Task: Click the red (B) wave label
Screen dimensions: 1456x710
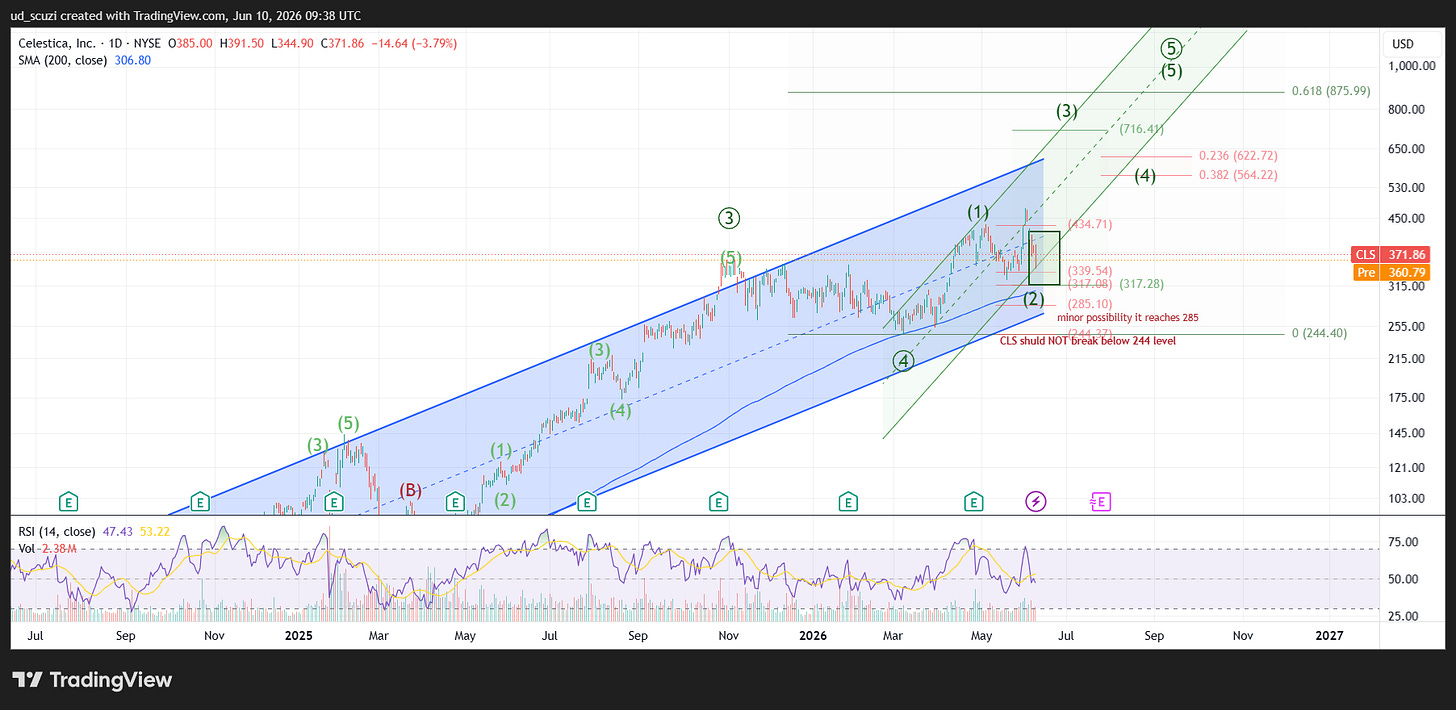Action: (x=411, y=490)
